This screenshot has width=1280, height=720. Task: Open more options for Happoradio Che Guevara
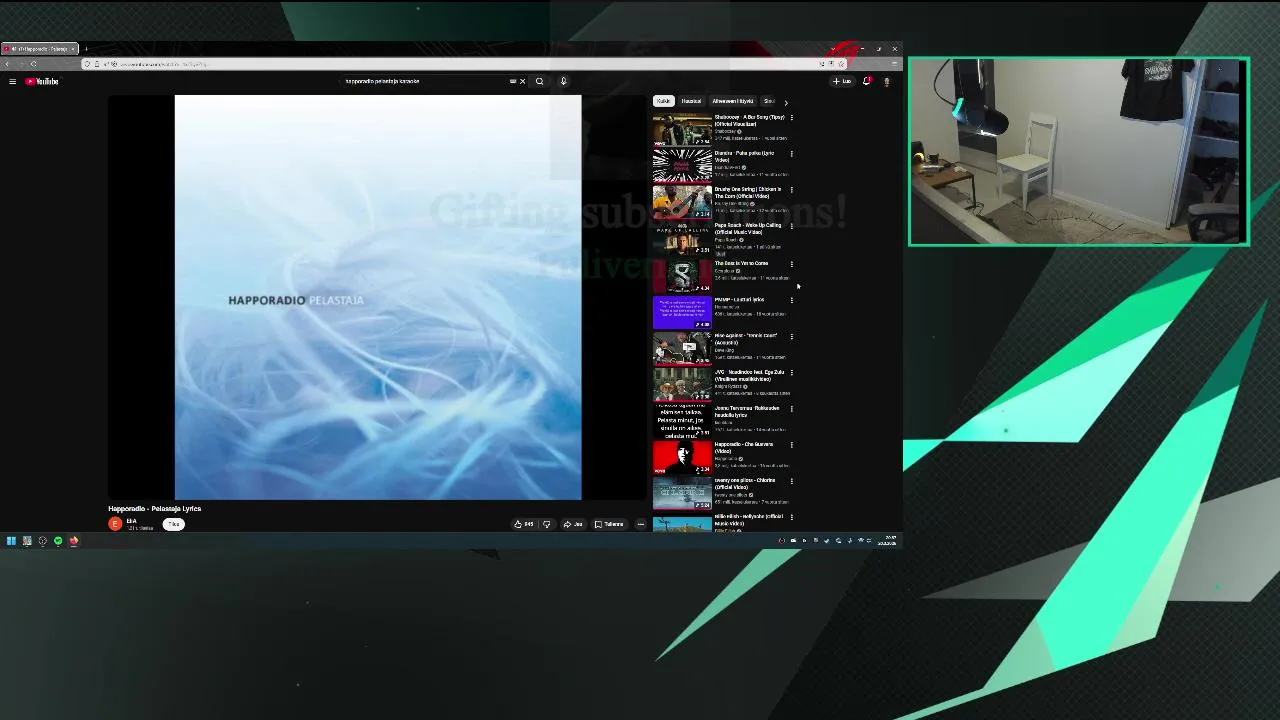pos(792,445)
